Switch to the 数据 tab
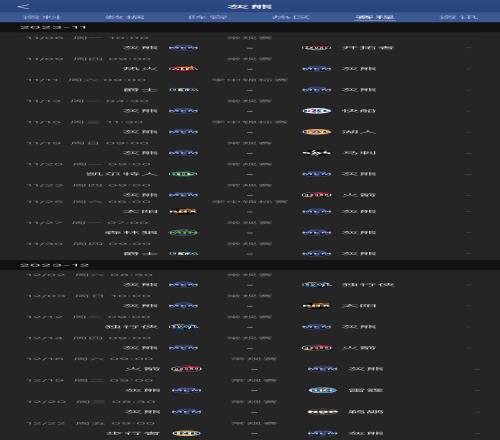This screenshot has height=440, width=500. click(x=125, y=17)
